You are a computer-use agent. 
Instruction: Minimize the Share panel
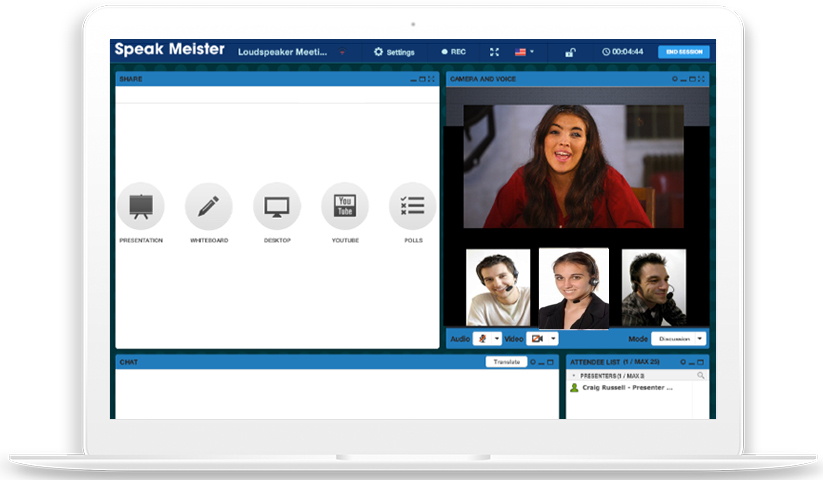[x=414, y=80]
